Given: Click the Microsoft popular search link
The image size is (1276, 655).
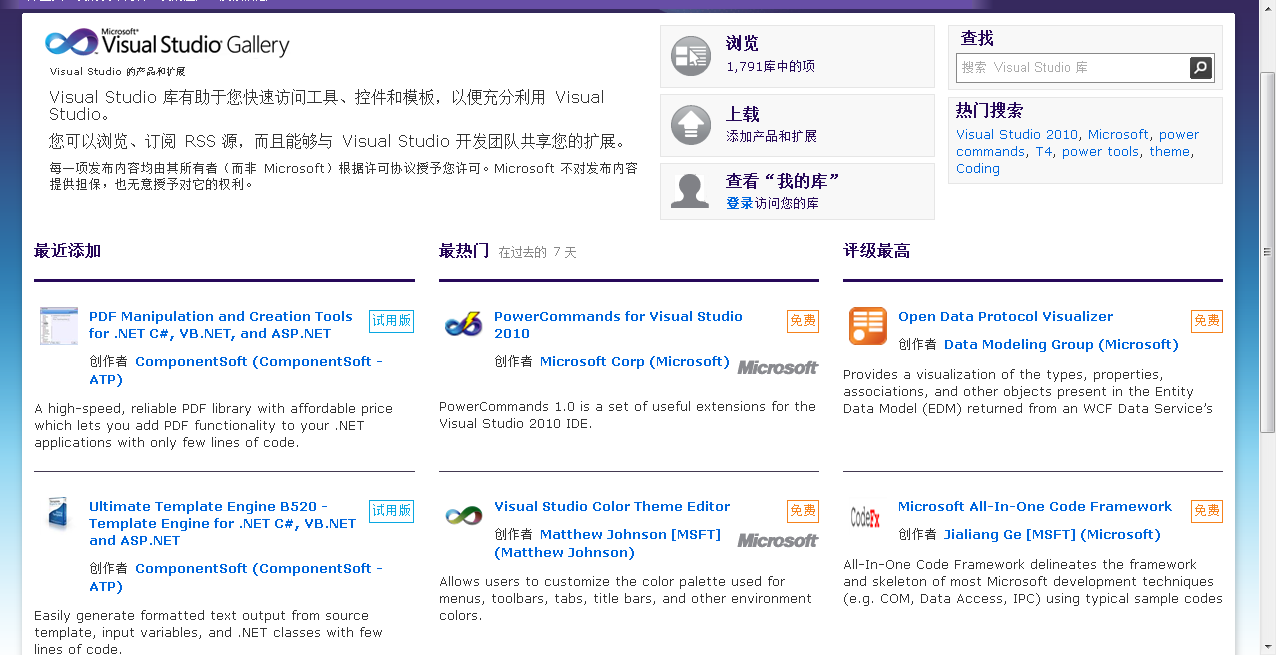Looking at the screenshot, I should click(x=1118, y=134).
